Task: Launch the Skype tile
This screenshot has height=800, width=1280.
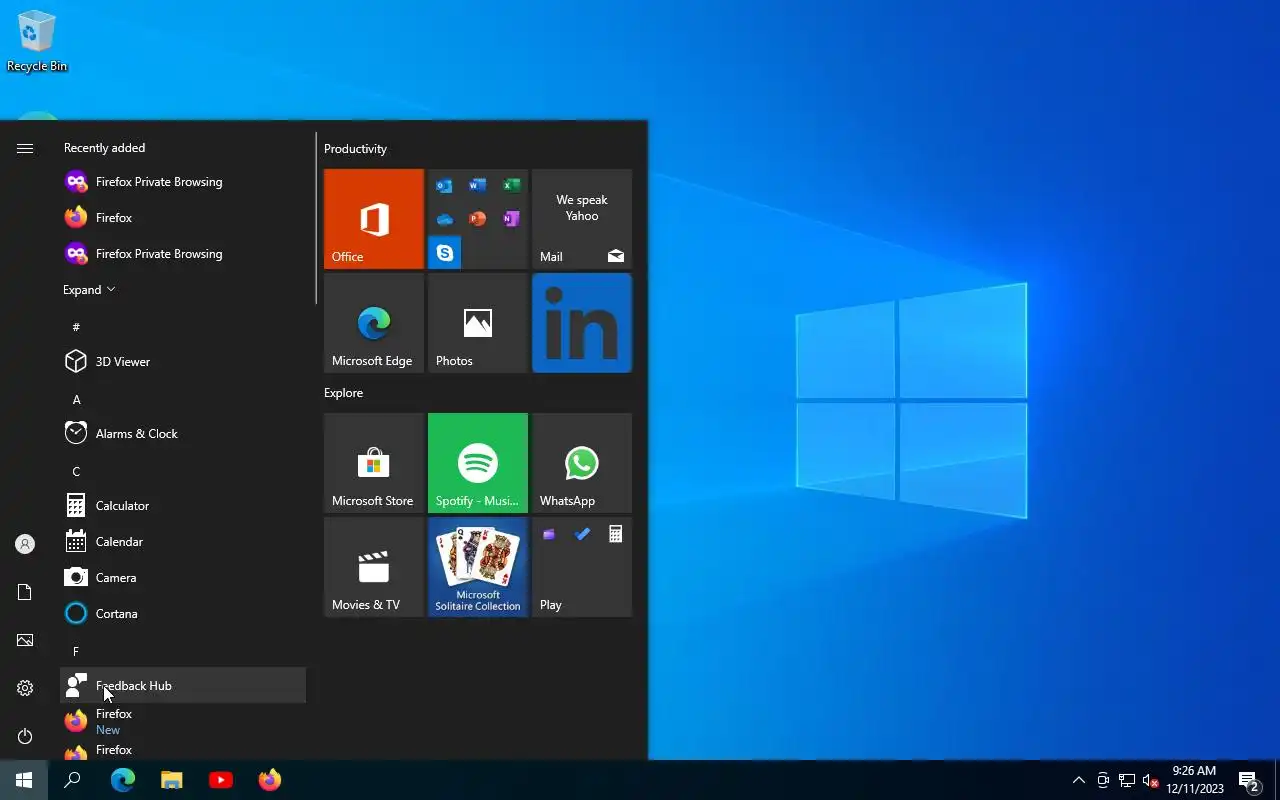Action: coord(444,253)
